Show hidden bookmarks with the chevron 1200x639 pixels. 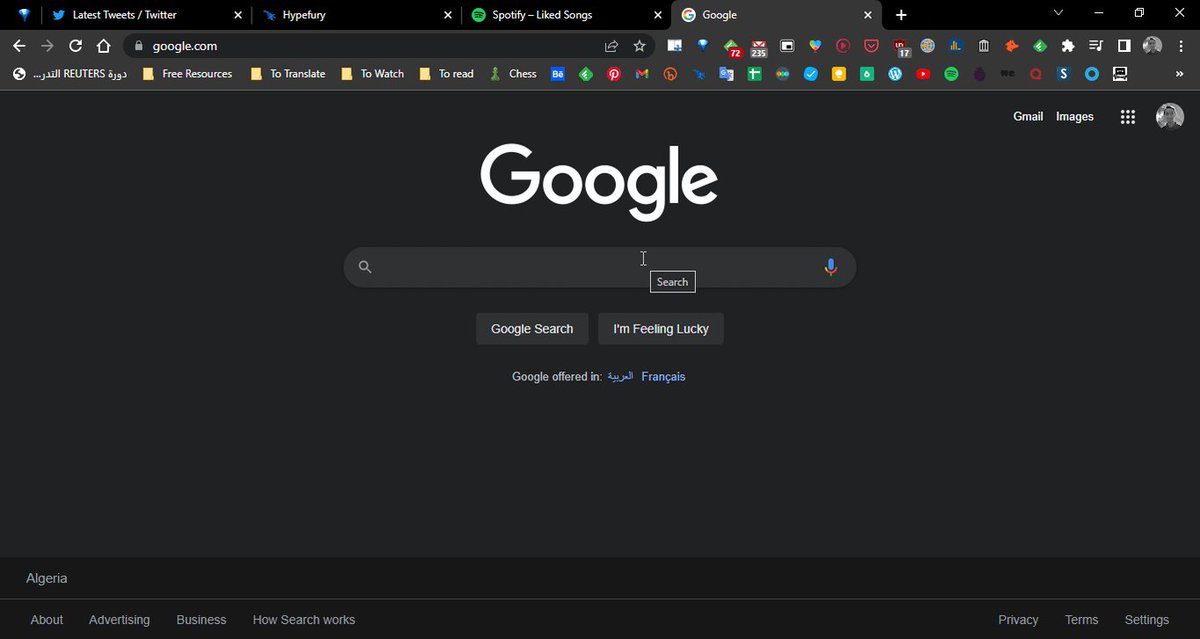1179,74
